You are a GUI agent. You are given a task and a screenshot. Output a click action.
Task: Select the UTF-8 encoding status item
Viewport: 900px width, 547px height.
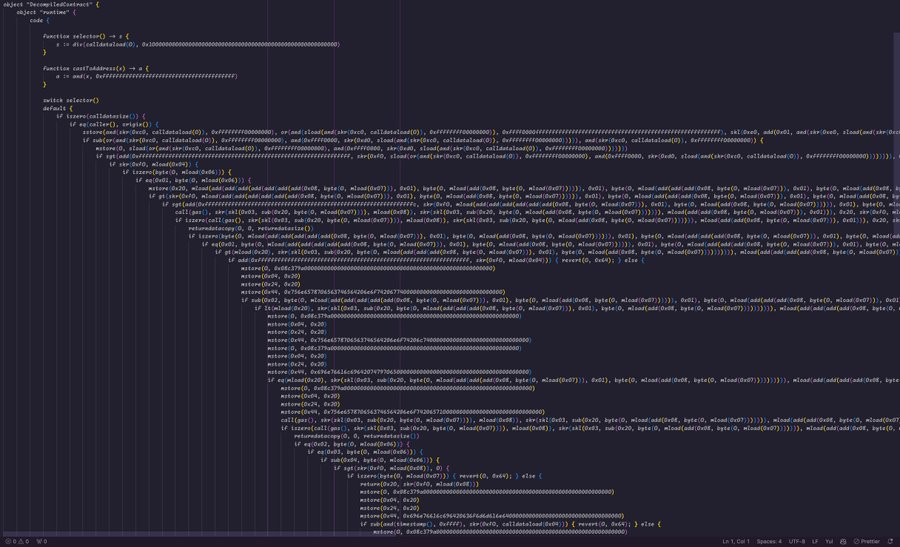pos(797,541)
